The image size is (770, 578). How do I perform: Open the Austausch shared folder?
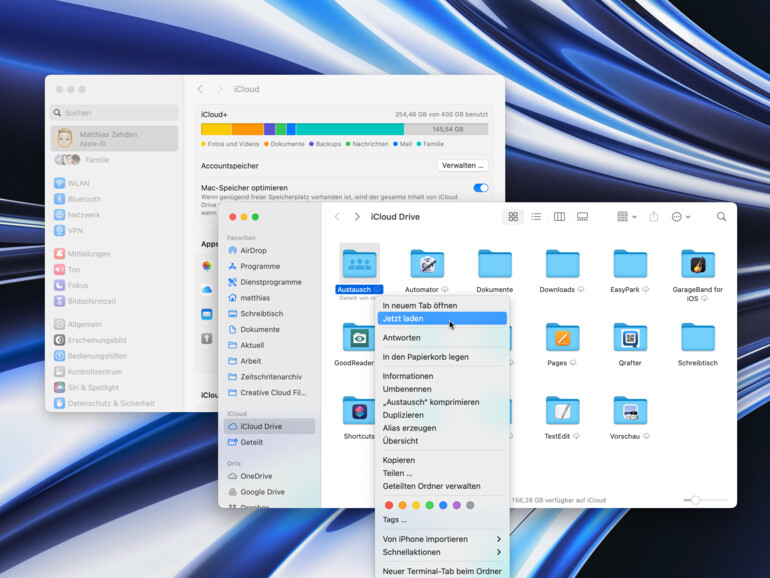click(x=359, y=264)
